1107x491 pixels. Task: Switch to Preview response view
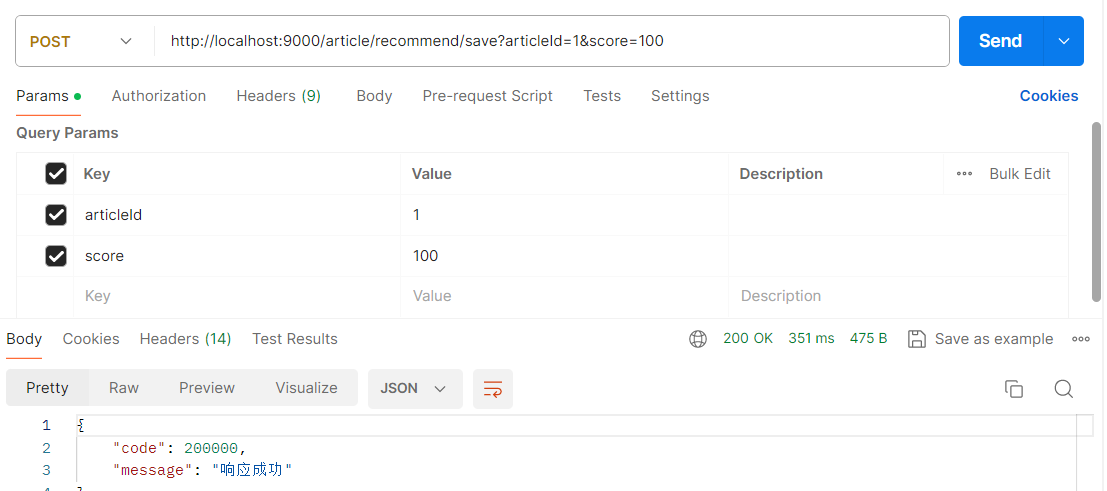click(x=207, y=388)
